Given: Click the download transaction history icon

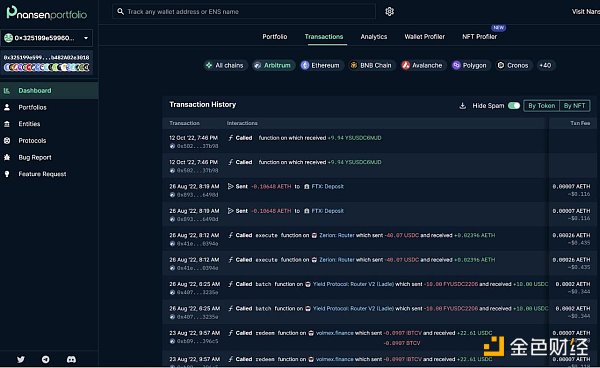Looking at the screenshot, I should (x=462, y=106).
